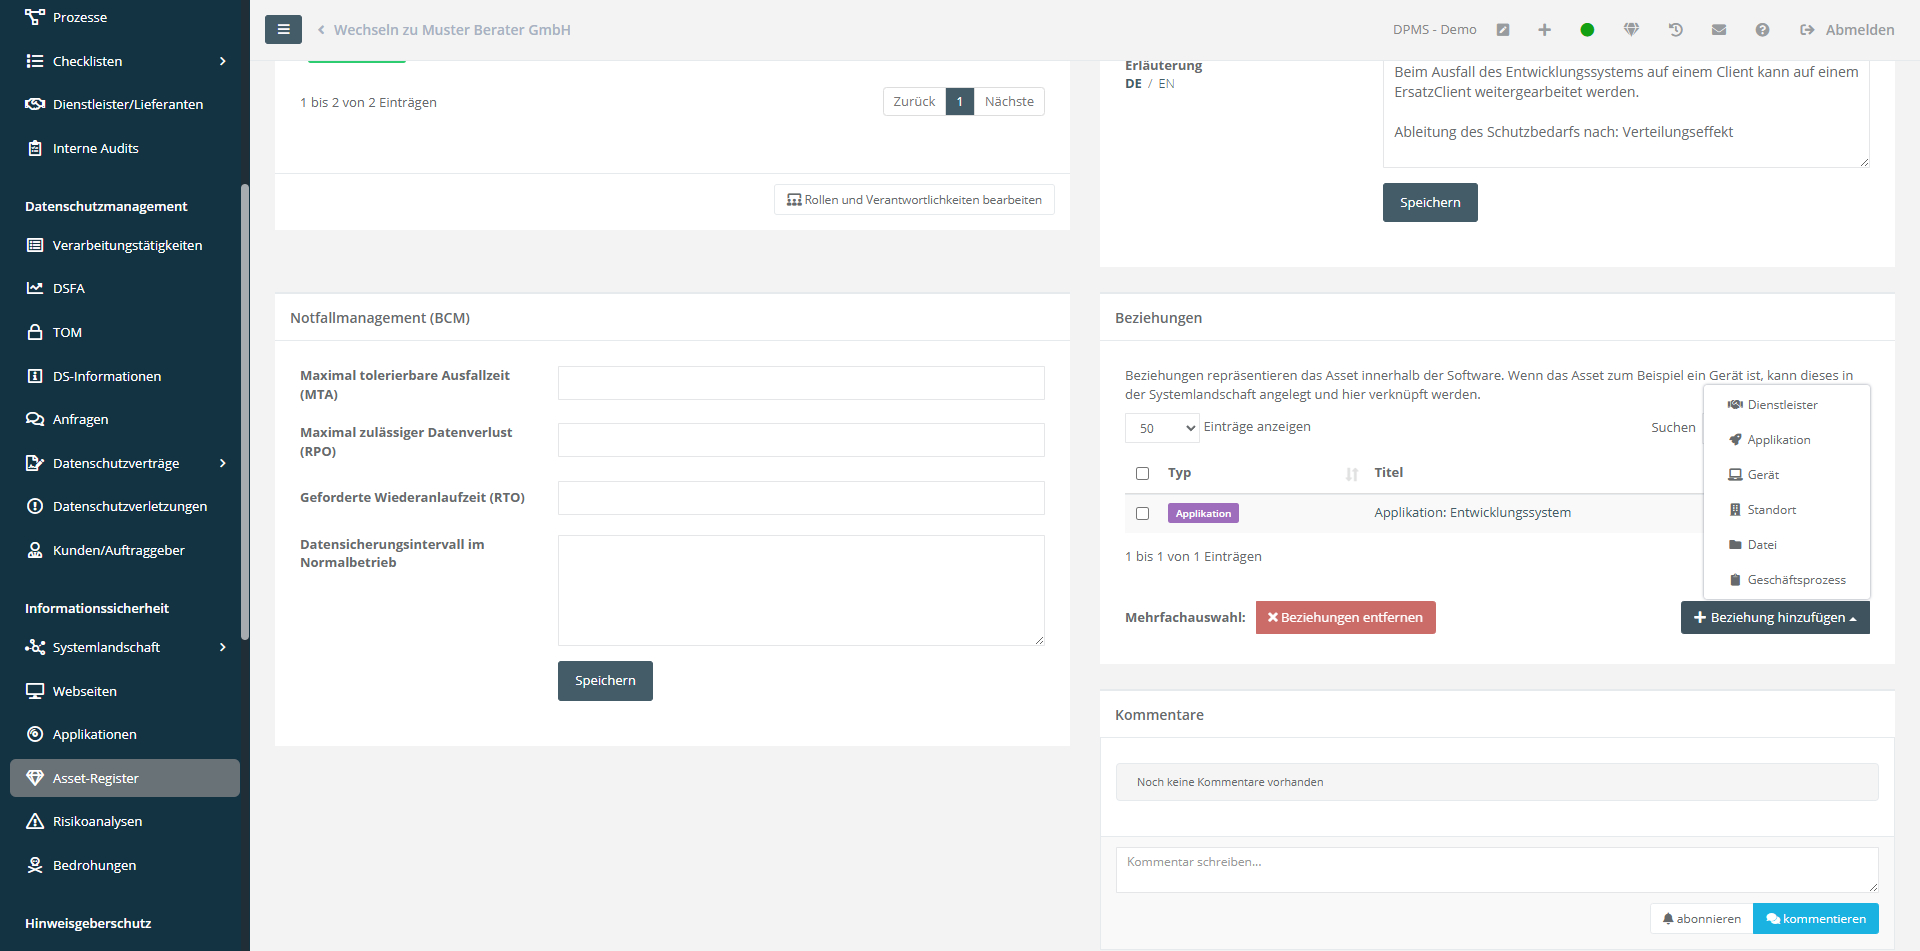Viewport: 1920px width, 951px height.
Task: Select Geschäftsprozess in the relation menu
Action: [1795, 580]
